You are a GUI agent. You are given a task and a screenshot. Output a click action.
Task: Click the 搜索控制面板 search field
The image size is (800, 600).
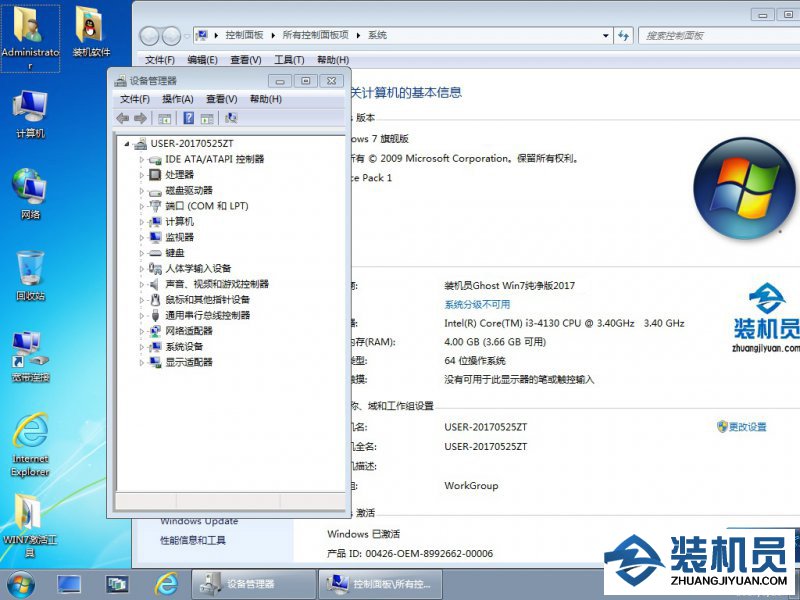pyautogui.click(x=719, y=36)
